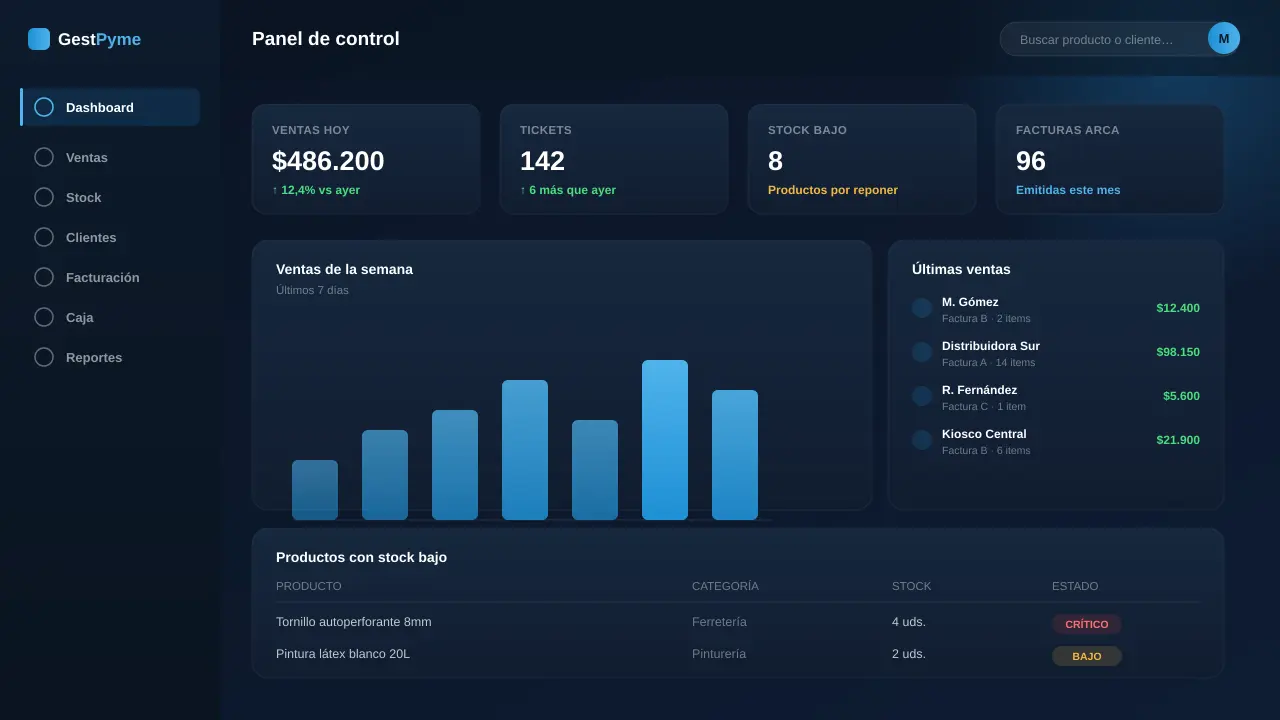This screenshot has height=720, width=1280.
Task: Click the '4 uds.' stock cell
Action: pos(909,622)
